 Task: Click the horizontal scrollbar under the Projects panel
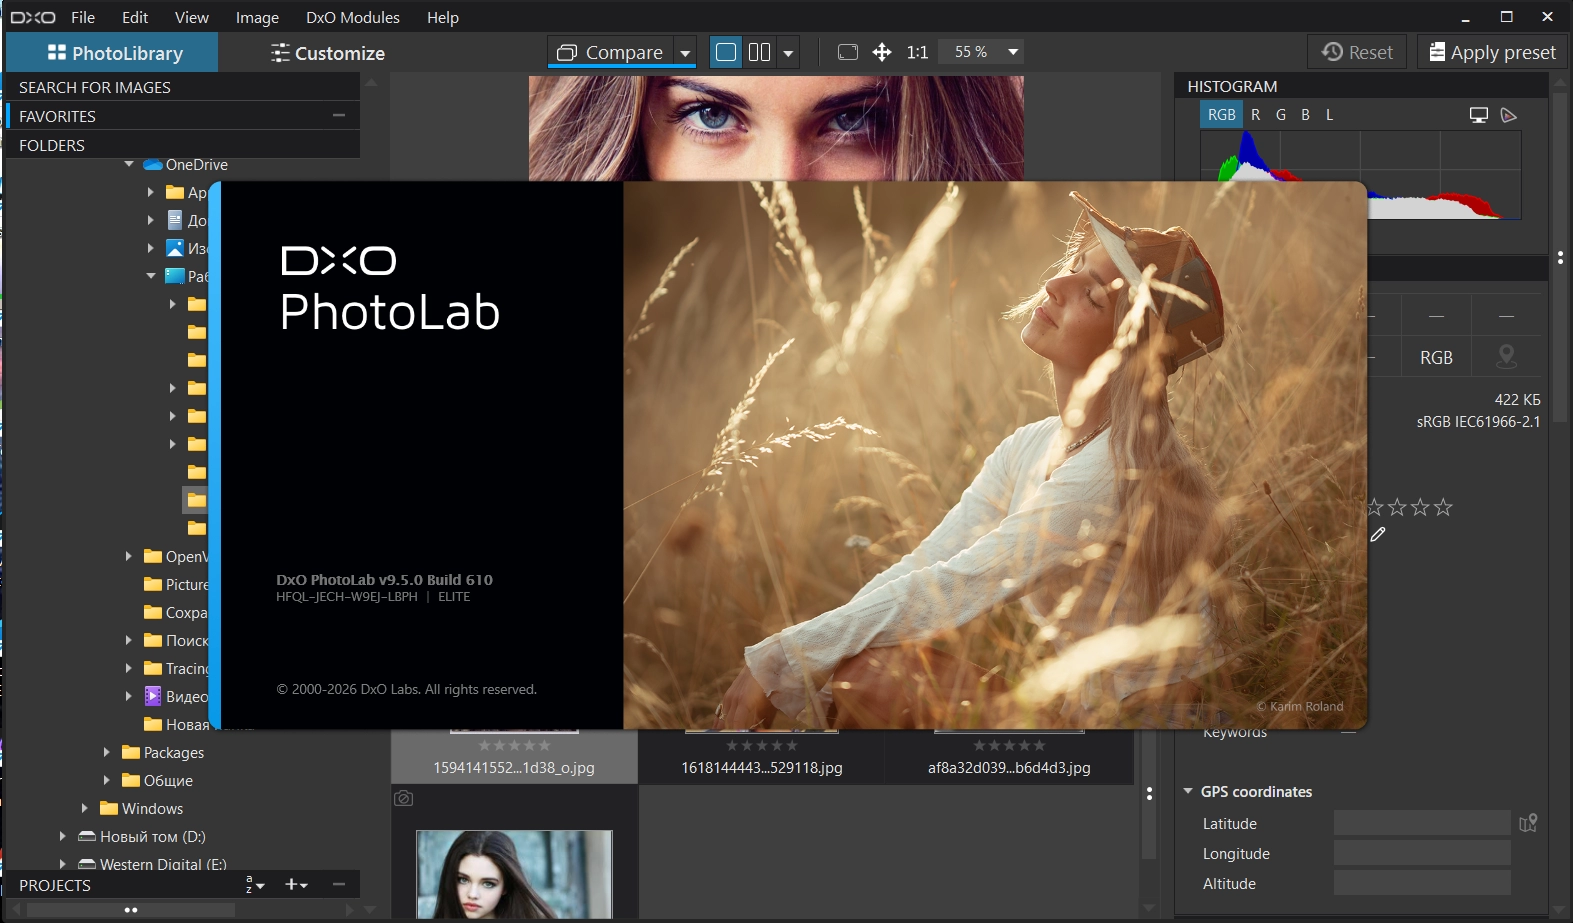coord(131,910)
